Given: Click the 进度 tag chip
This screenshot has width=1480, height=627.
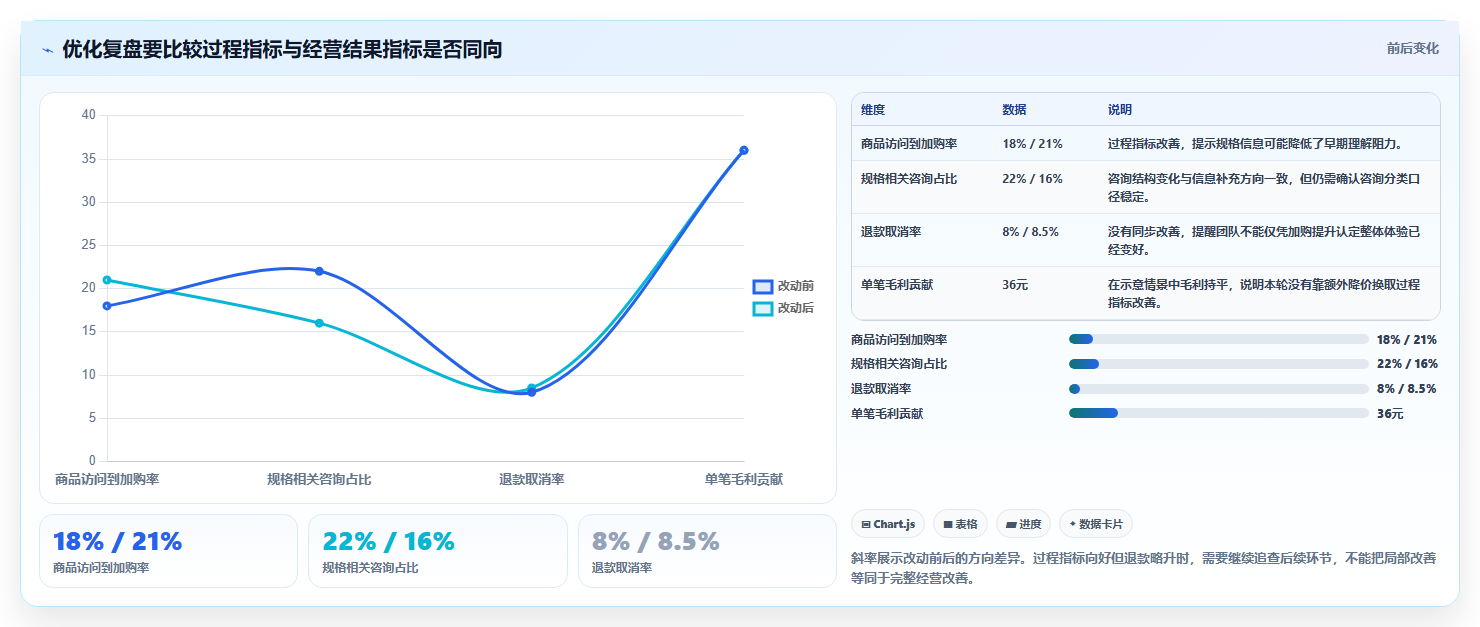Looking at the screenshot, I should [x=1023, y=524].
